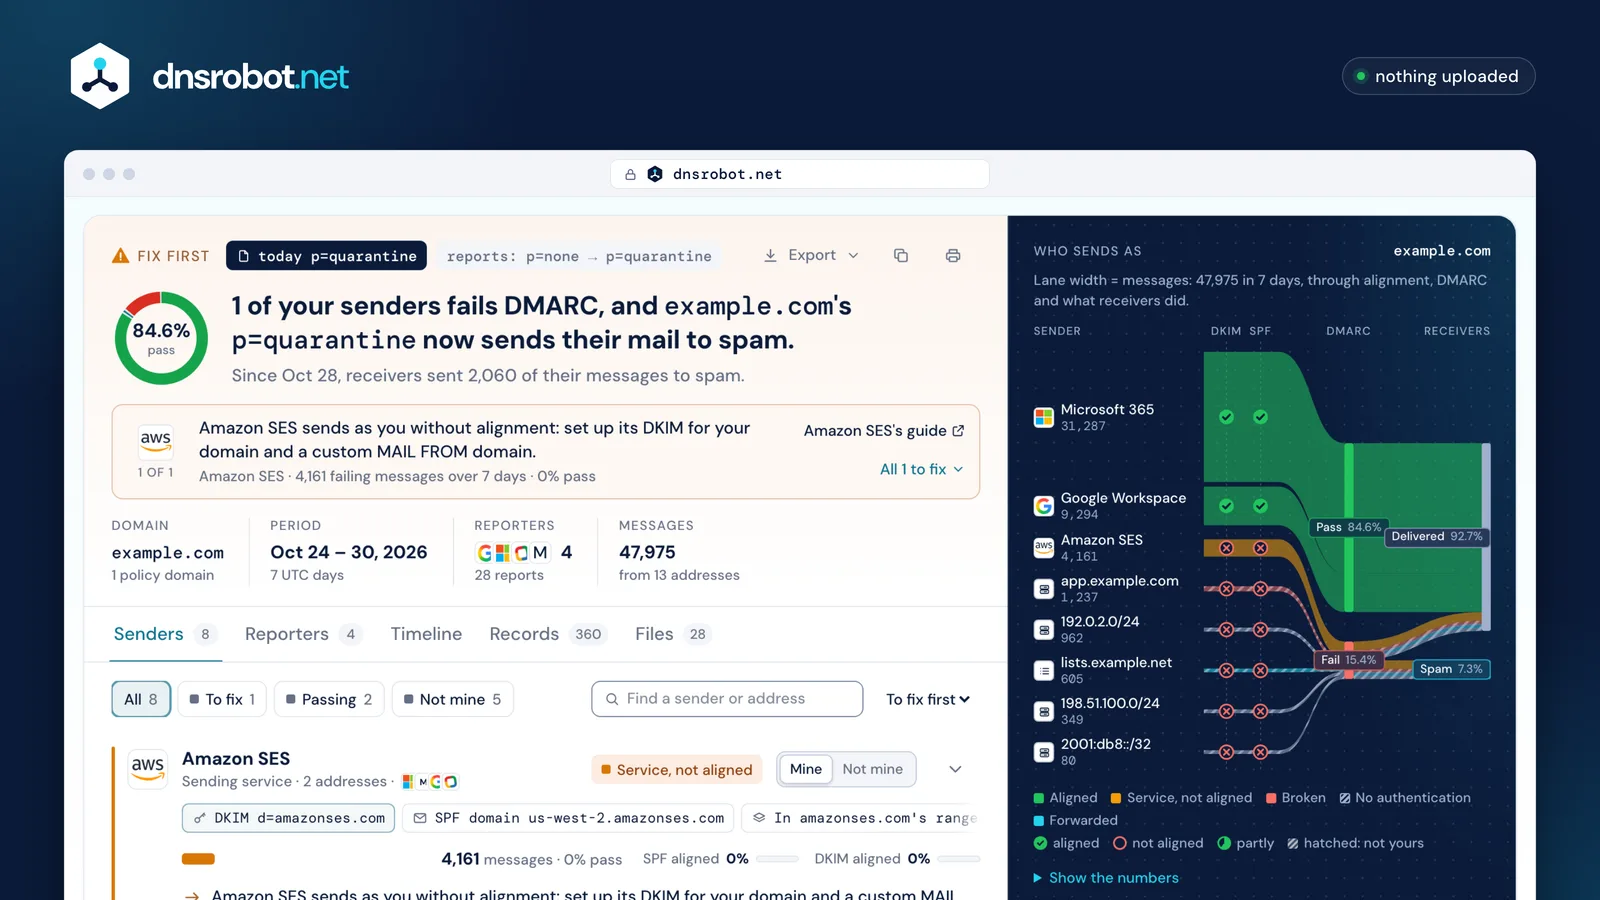The height and width of the screenshot is (900, 1600).
Task: Filter senders by Not mine 5
Action: [x=452, y=699]
